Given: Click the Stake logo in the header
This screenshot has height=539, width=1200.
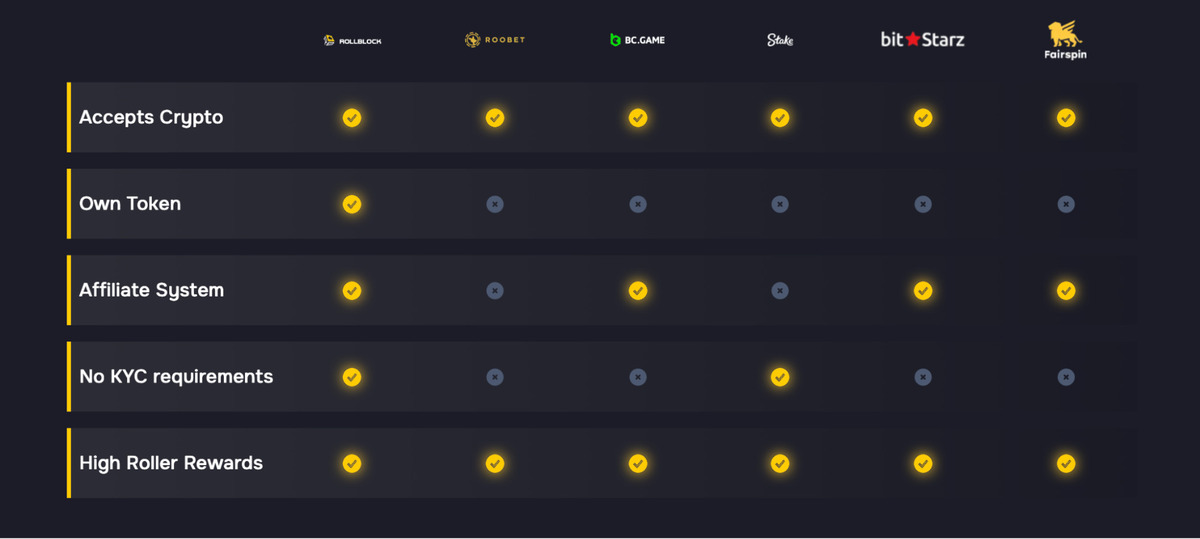Looking at the screenshot, I should [x=780, y=40].
